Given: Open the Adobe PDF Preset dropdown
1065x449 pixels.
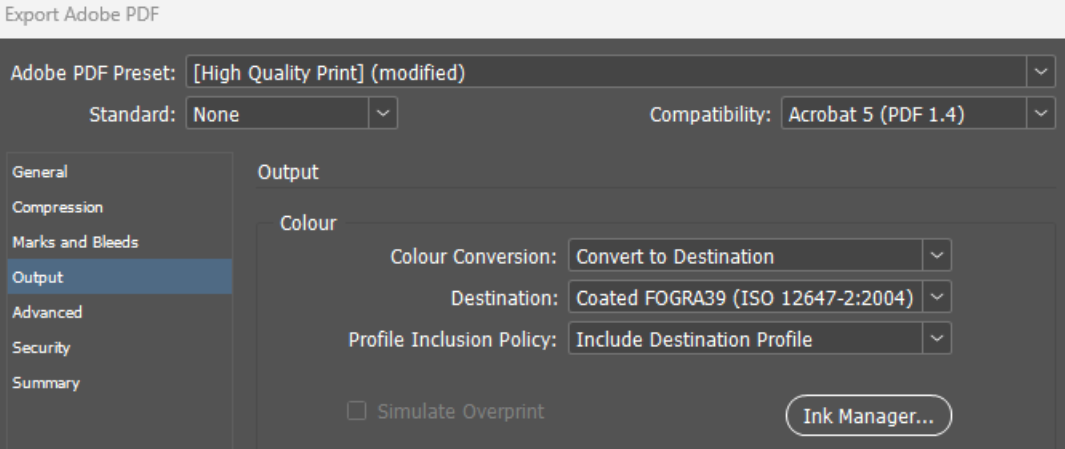Looking at the screenshot, I should (610, 72).
